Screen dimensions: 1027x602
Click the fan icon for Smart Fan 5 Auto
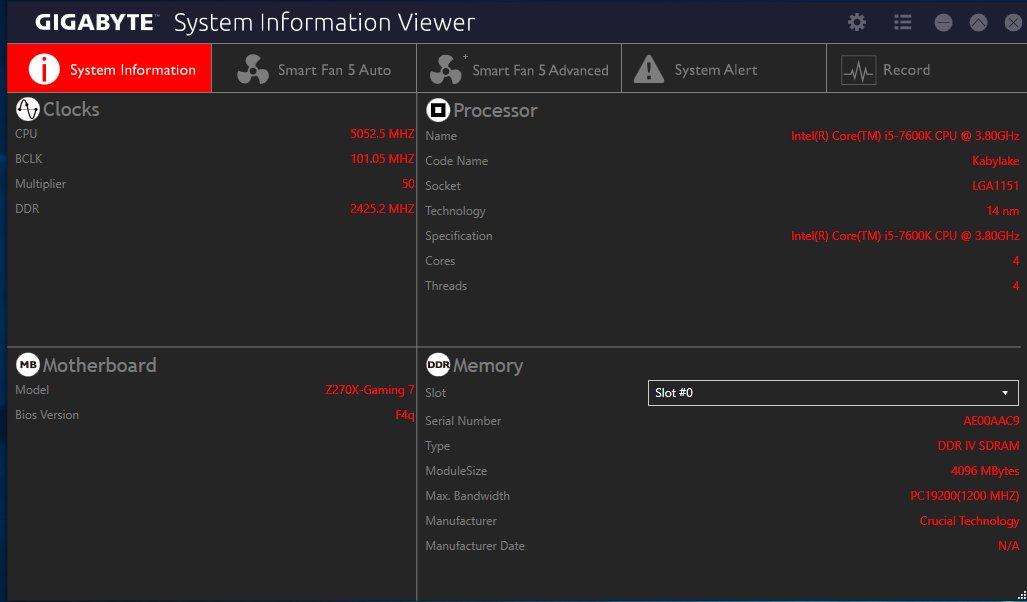click(253, 70)
